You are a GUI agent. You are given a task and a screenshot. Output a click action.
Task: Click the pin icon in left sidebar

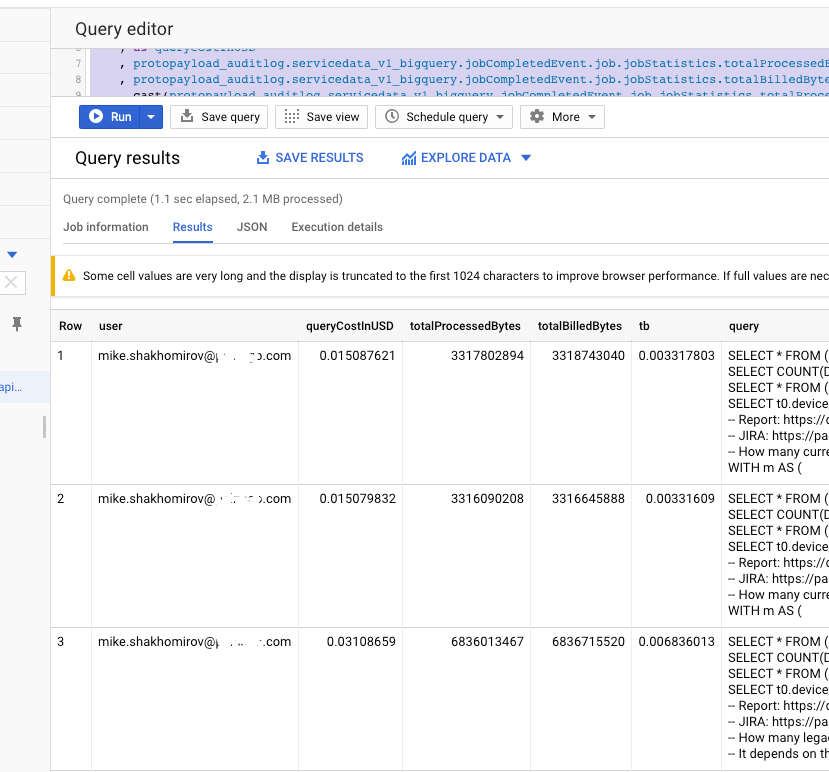coord(17,324)
